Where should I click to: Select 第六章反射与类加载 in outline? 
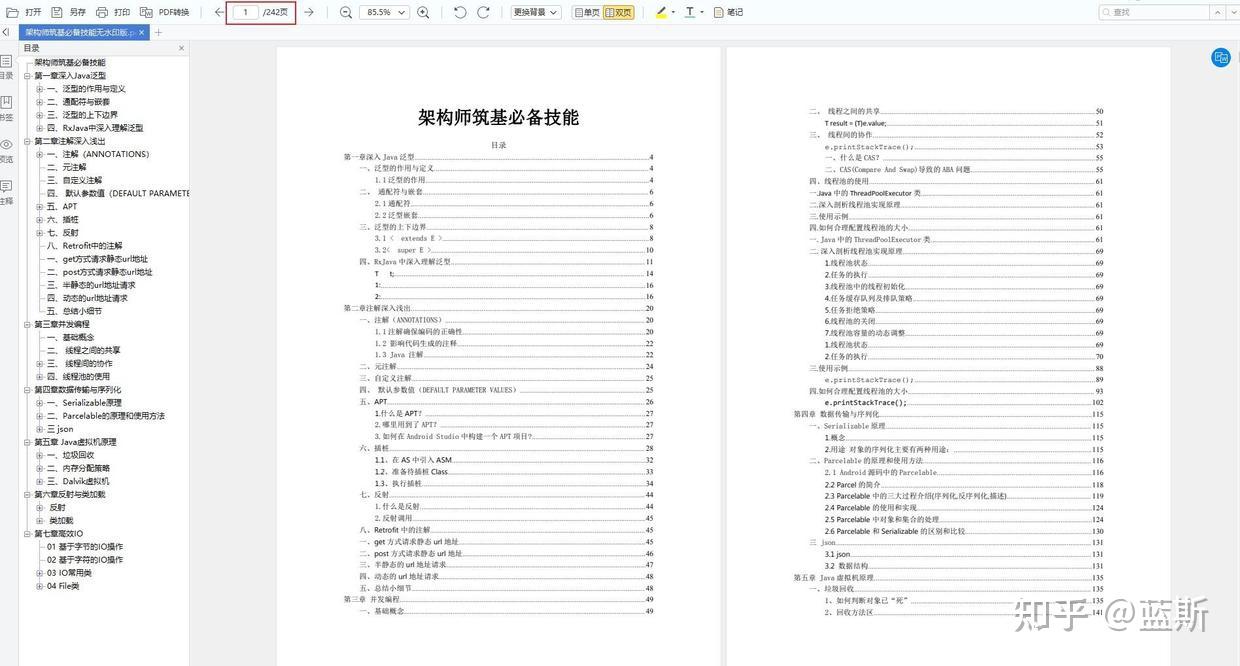coord(70,494)
